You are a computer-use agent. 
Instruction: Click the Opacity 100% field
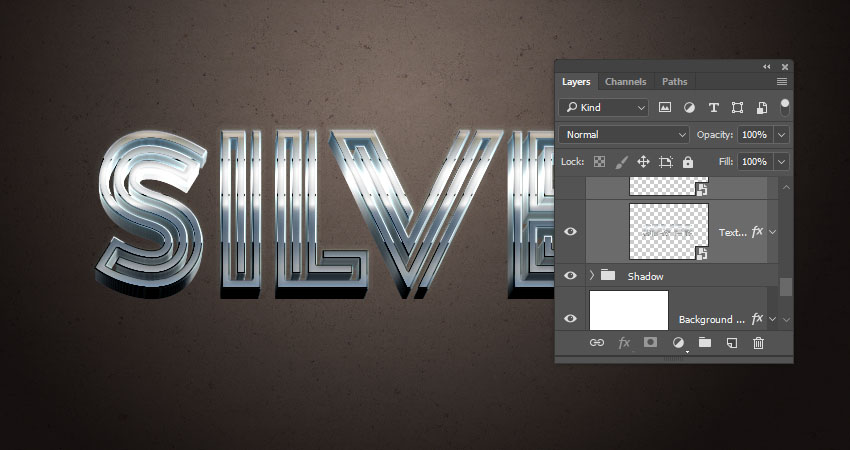(x=755, y=134)
